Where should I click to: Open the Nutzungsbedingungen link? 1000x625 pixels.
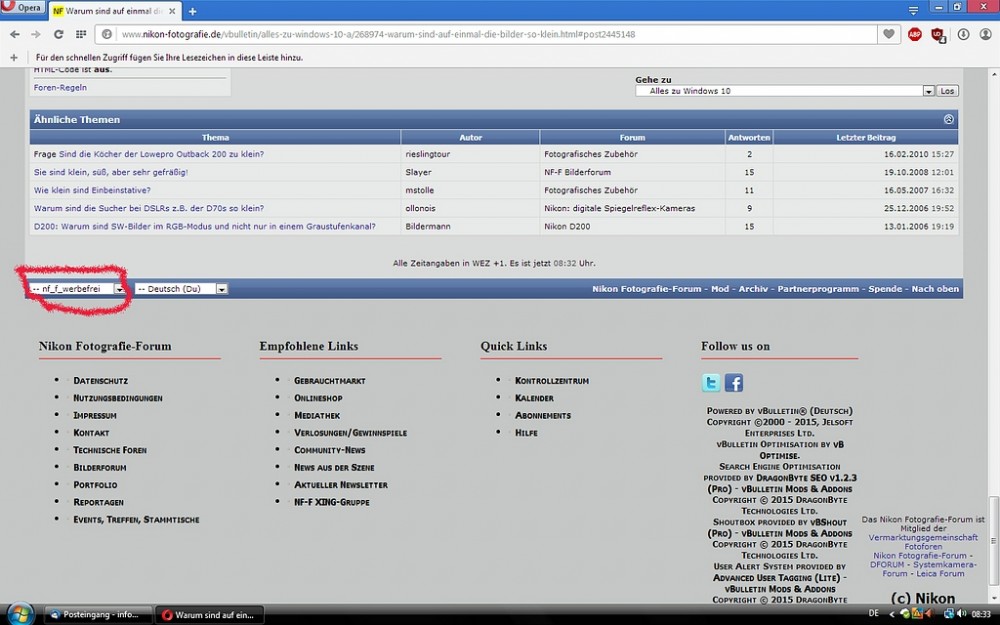pos(118,398)
